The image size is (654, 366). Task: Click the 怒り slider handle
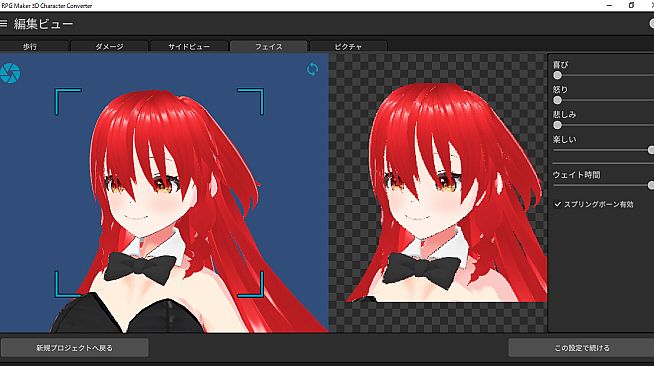pyautogui.click(x=557, y=100)
